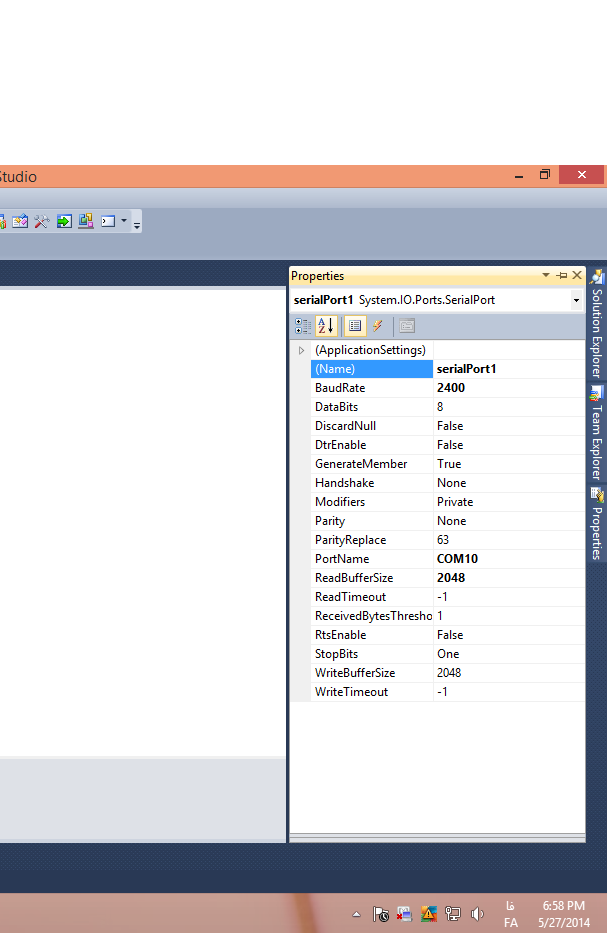Click the StopBits One value
This screenshot has height=935, width=607.
coord(448,654)
